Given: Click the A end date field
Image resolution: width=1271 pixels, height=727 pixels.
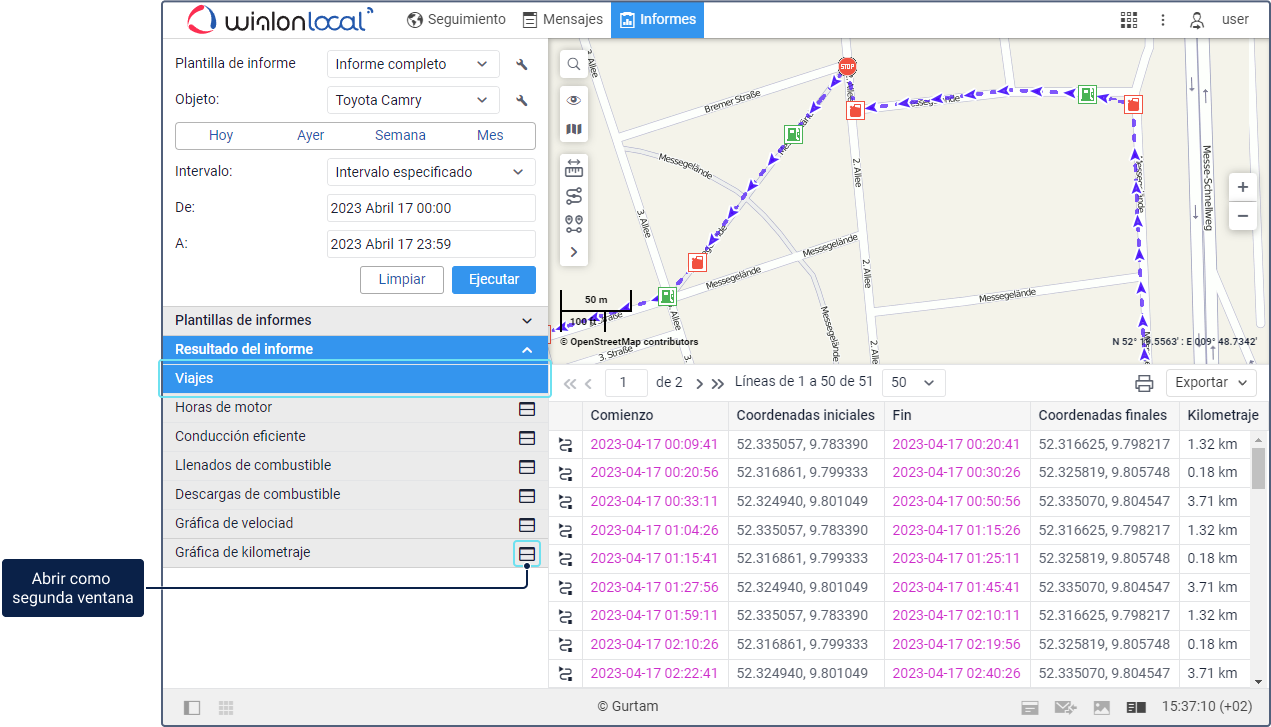Looking at the screenshot, I should [x=431, y=244].
